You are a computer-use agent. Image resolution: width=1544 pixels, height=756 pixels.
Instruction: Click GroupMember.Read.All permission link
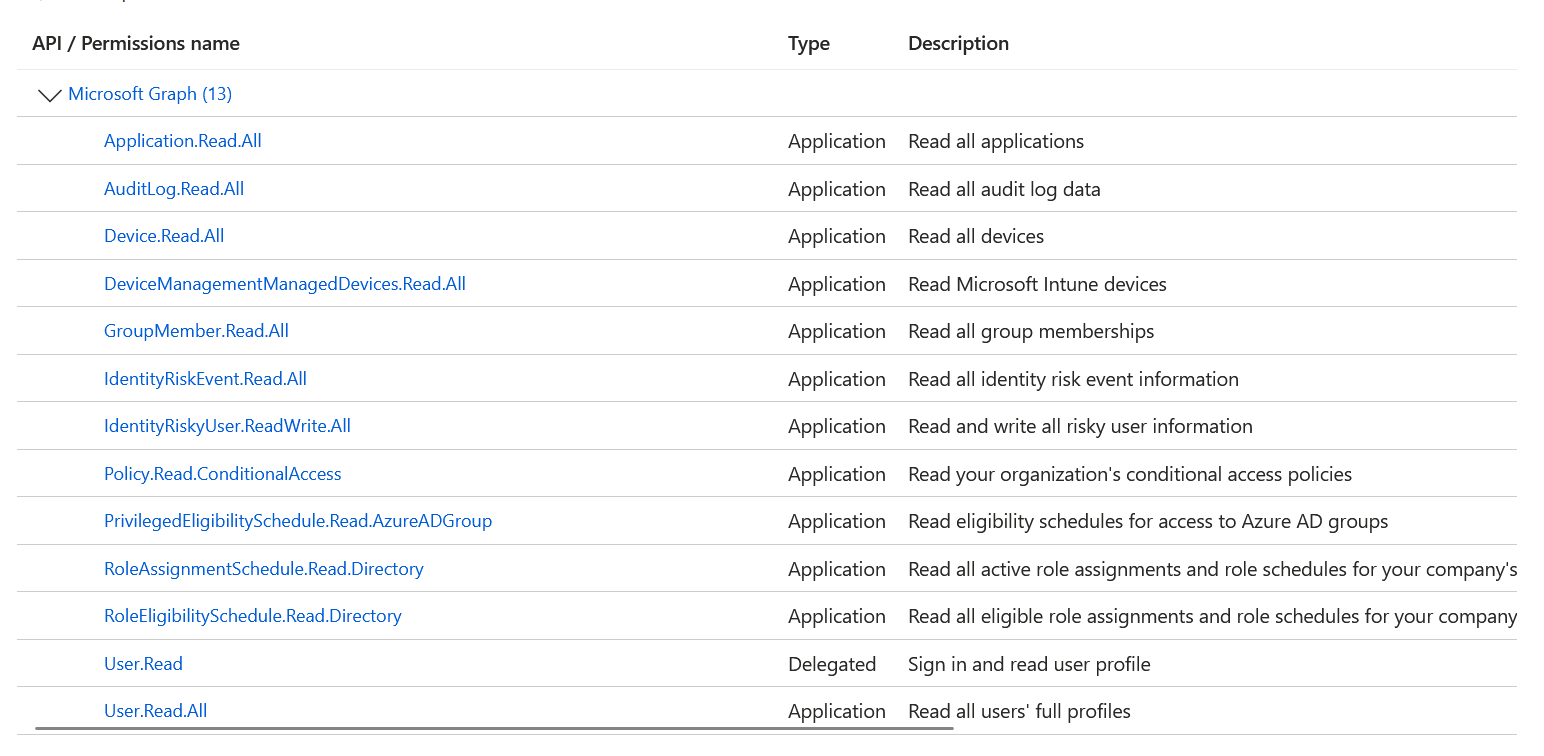click(x=196, y=331)
